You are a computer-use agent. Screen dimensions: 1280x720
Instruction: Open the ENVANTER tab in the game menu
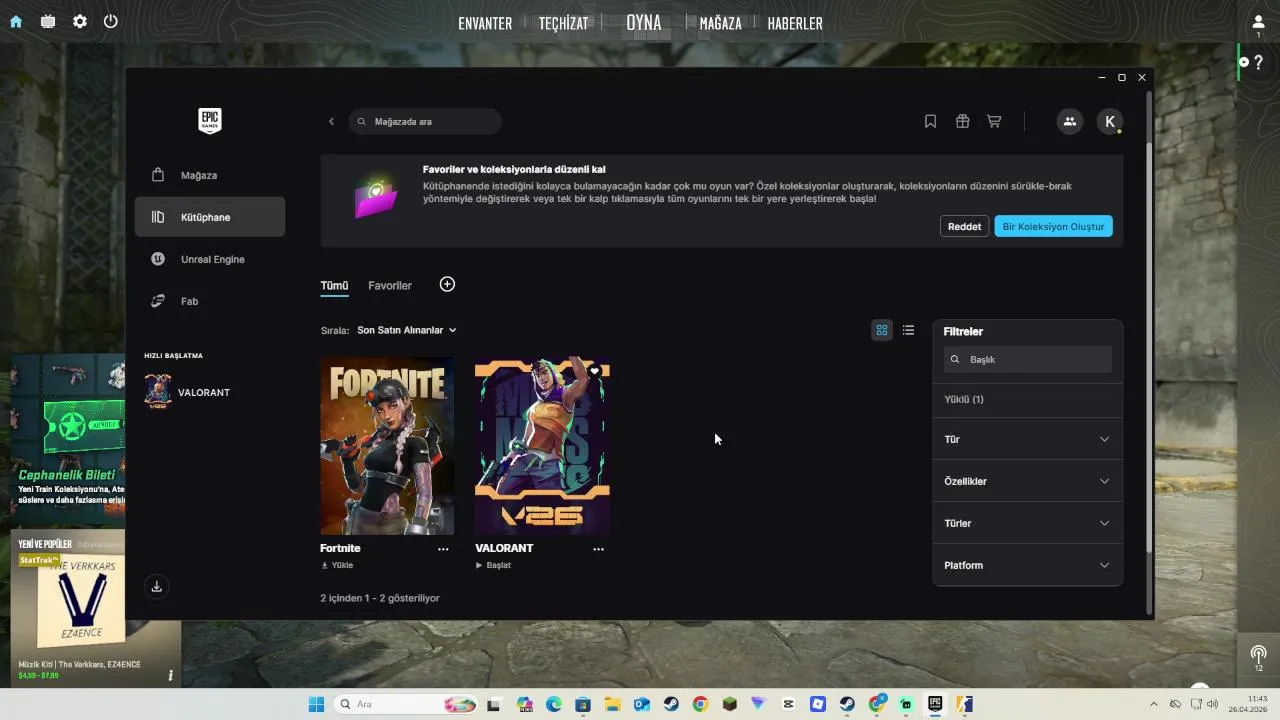(x=485, y=23)
